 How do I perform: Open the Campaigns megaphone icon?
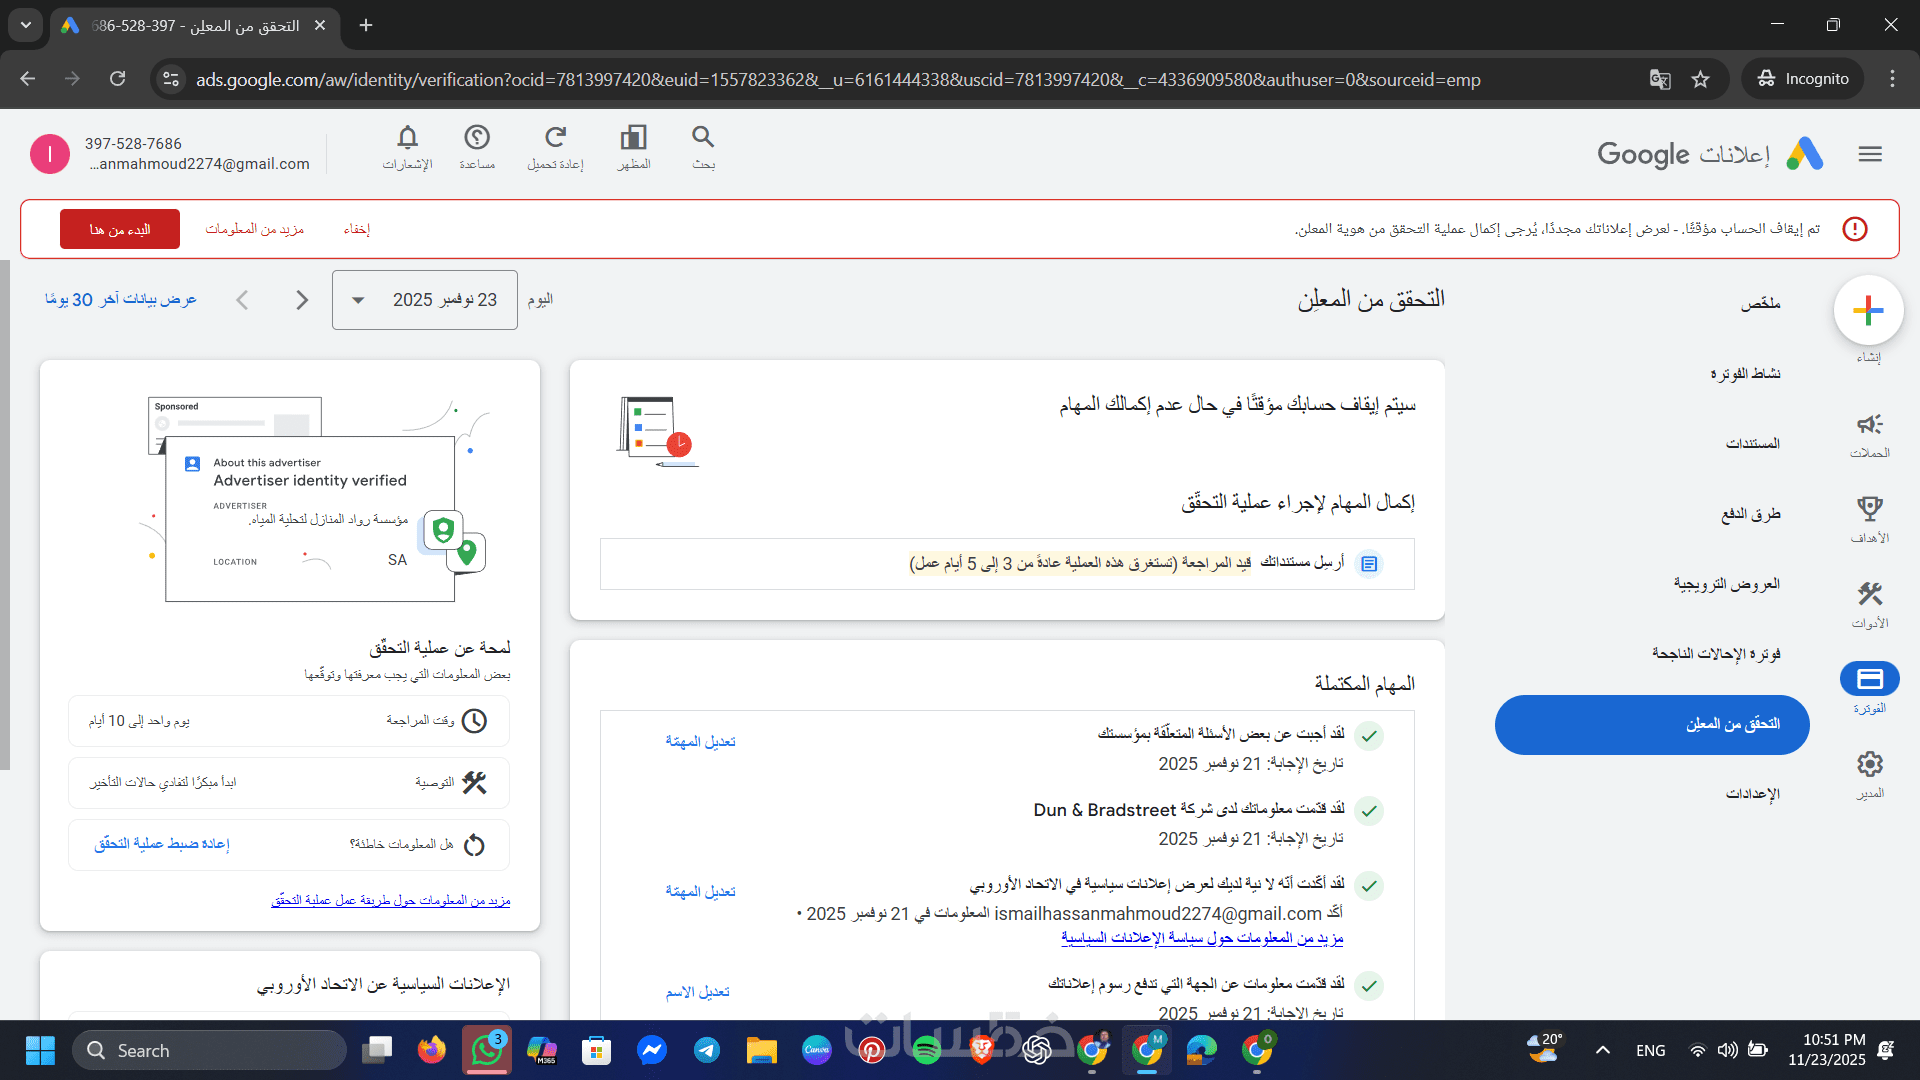1869,425
